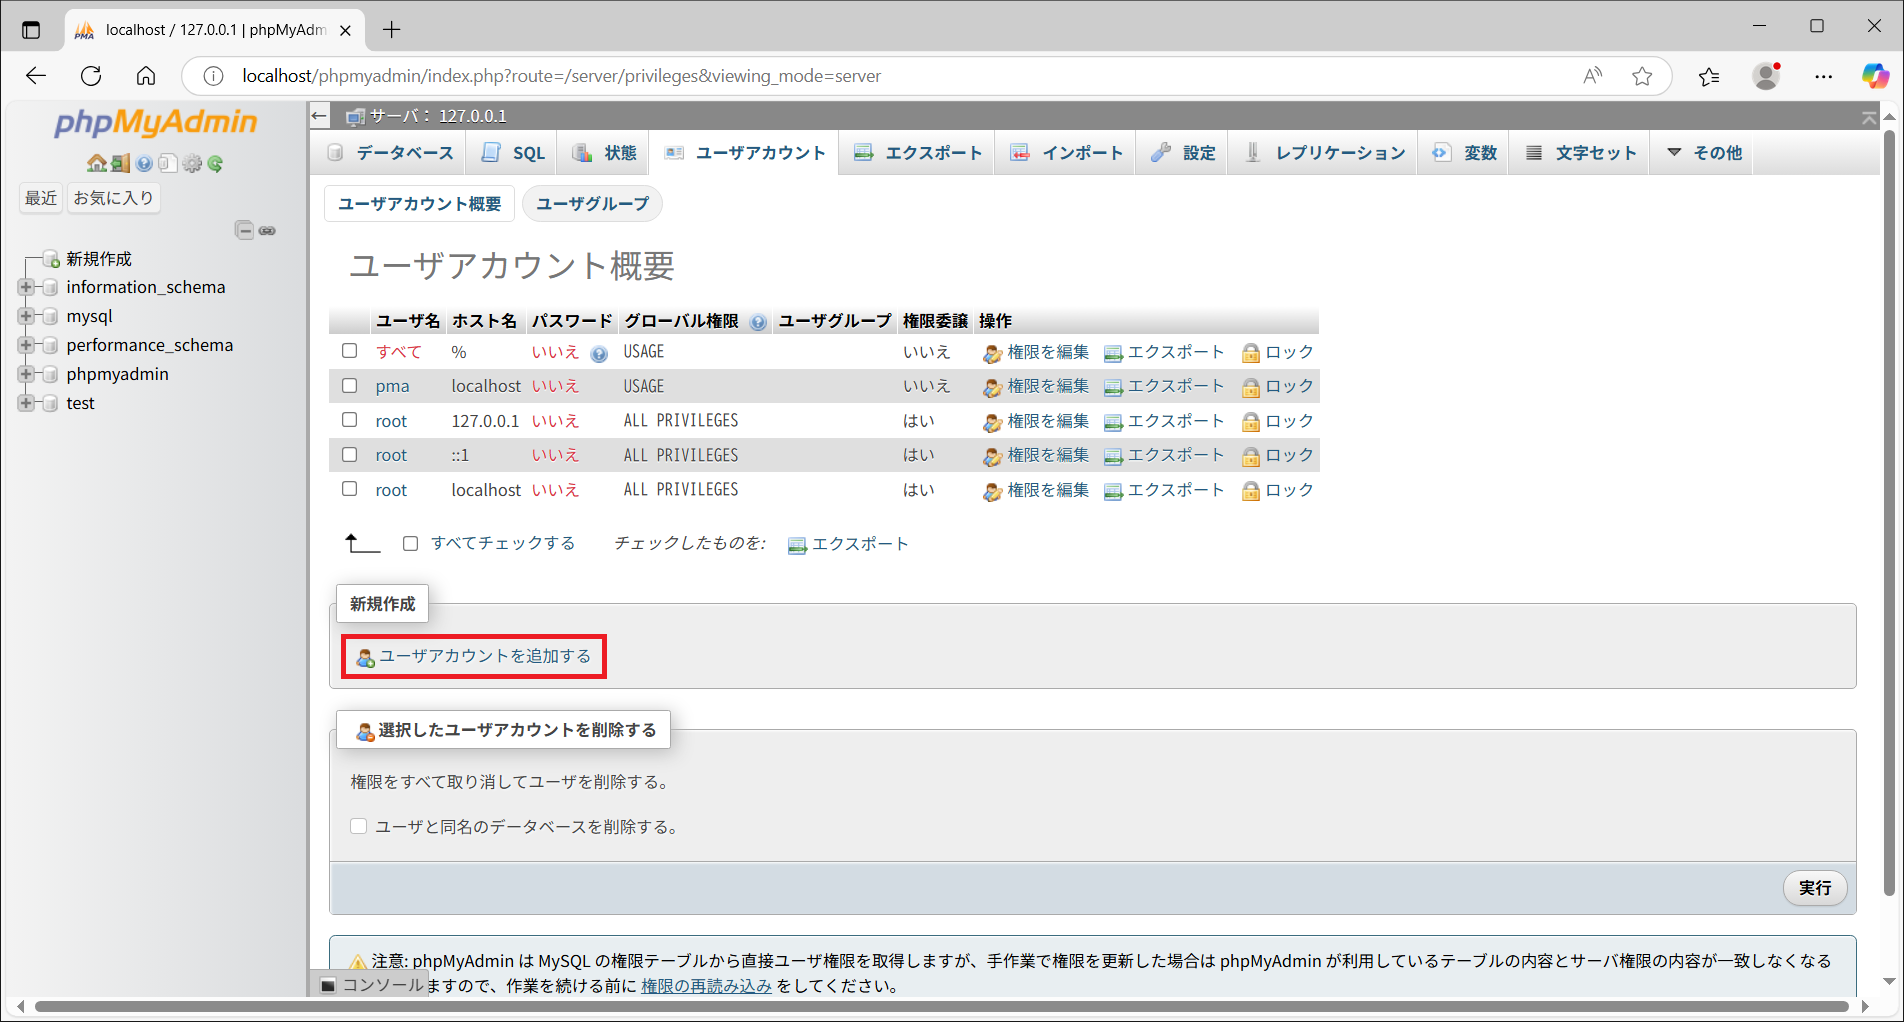Check the box for root 127.0.0.1
This screenshot has width=1904, height=1022.
click(x=349, y=420)
